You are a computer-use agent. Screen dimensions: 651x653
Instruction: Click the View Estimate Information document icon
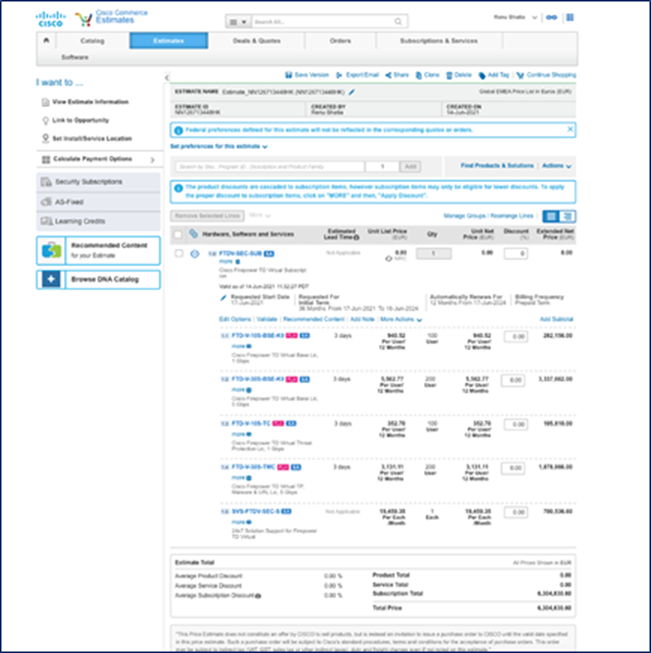coord(45,102)
